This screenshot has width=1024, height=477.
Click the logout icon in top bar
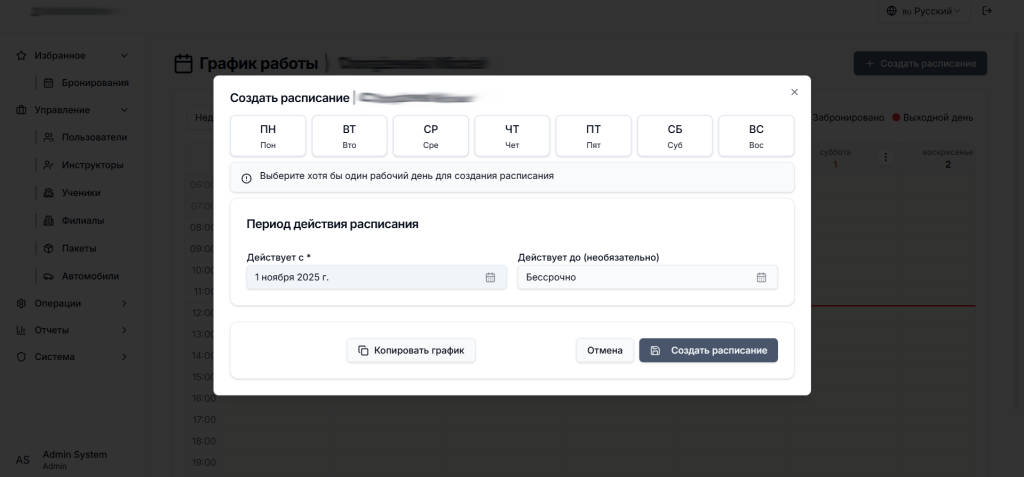(x=988, y=11)
